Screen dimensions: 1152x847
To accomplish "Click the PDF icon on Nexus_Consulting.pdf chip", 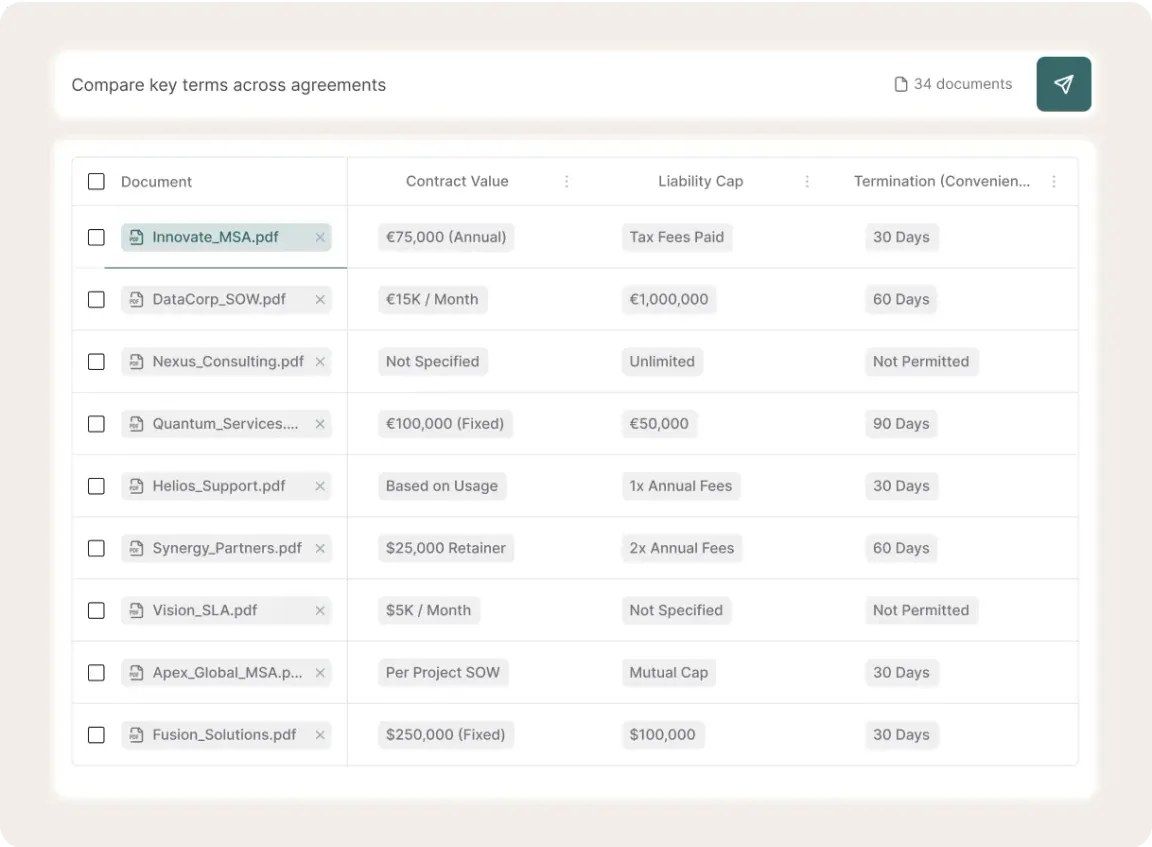I will pyautogui.click(x=136, y=361).
